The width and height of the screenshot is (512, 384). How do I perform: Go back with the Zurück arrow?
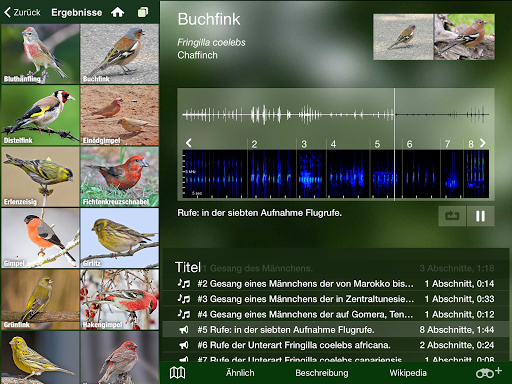pos(22,12)
